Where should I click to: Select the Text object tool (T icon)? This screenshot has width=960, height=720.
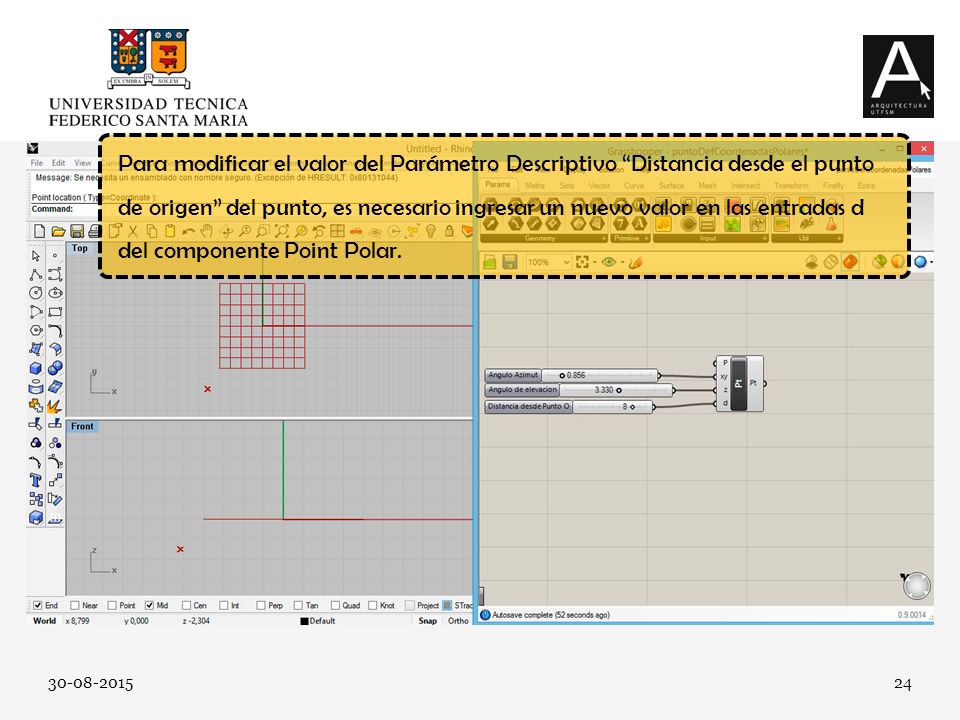point(36,481)
